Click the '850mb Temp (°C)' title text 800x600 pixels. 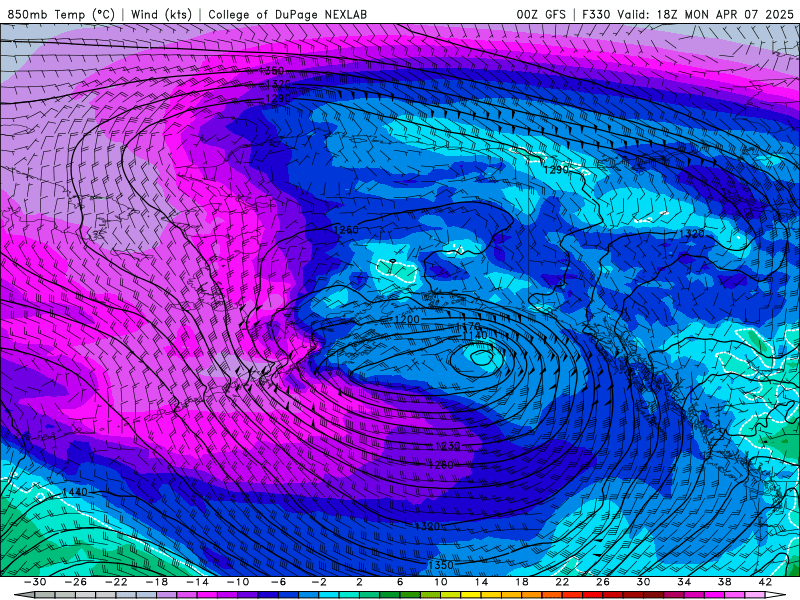point(61,14)
